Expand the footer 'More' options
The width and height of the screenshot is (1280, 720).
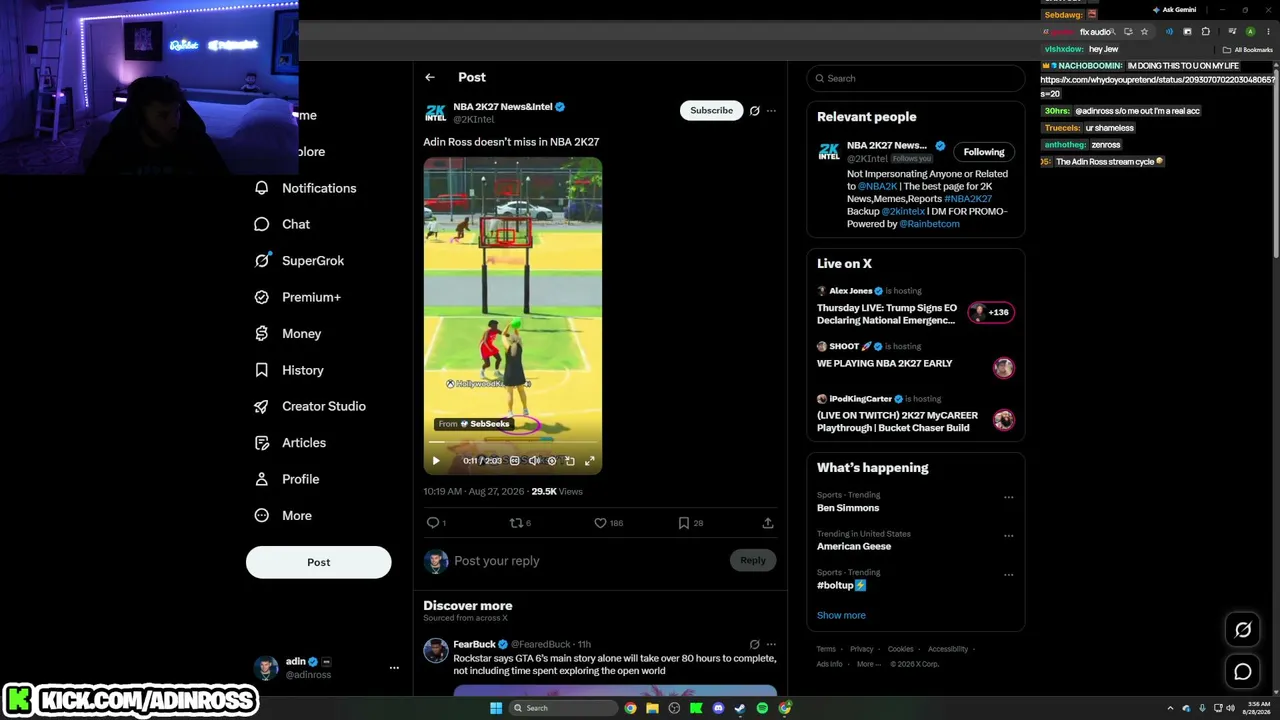pyautogui.click(x=867, y=664)
